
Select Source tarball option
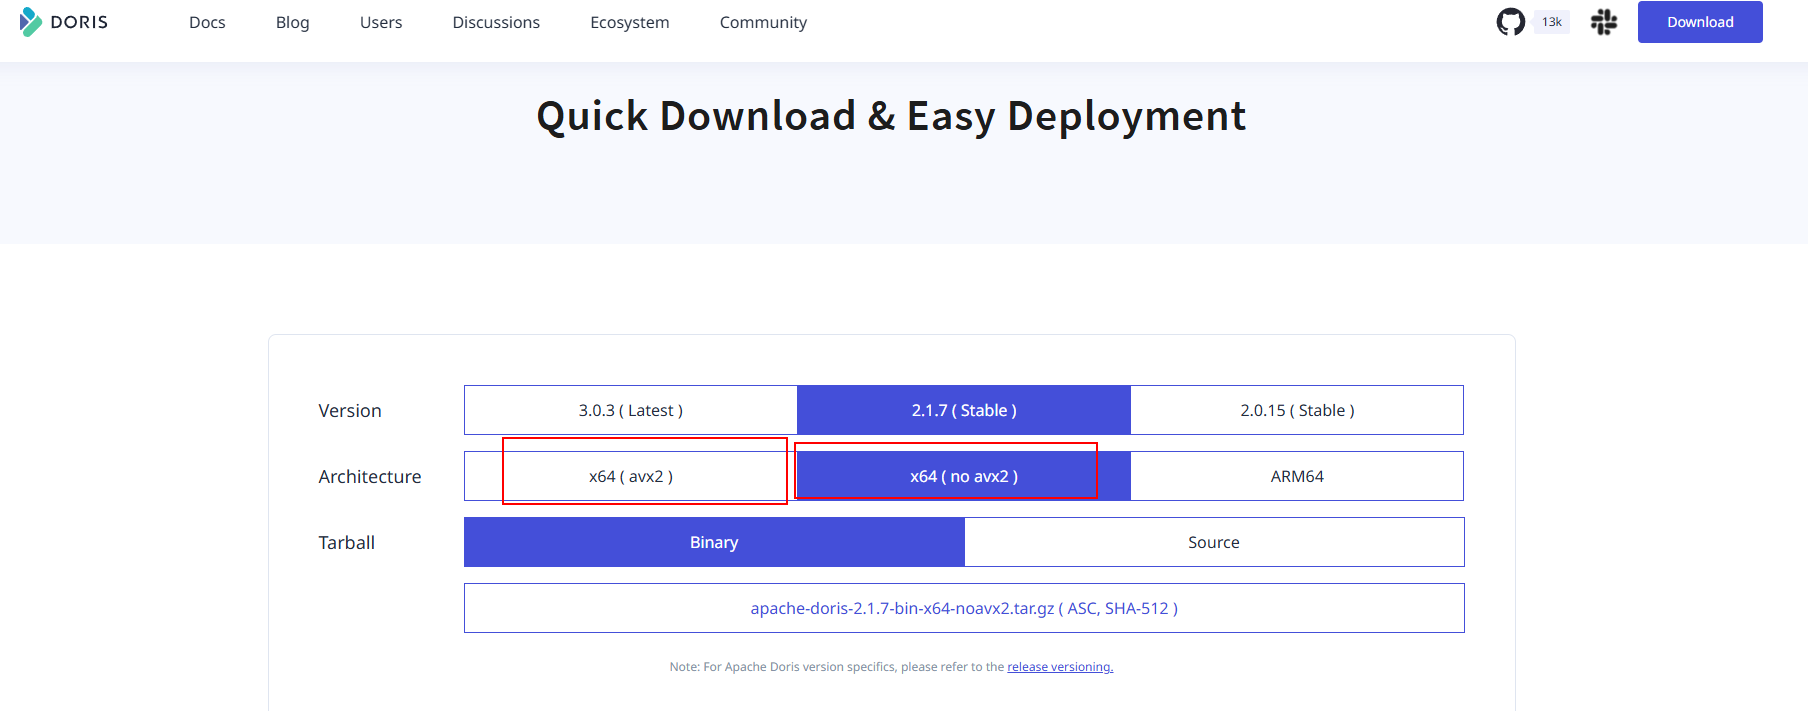(1214, 542)
